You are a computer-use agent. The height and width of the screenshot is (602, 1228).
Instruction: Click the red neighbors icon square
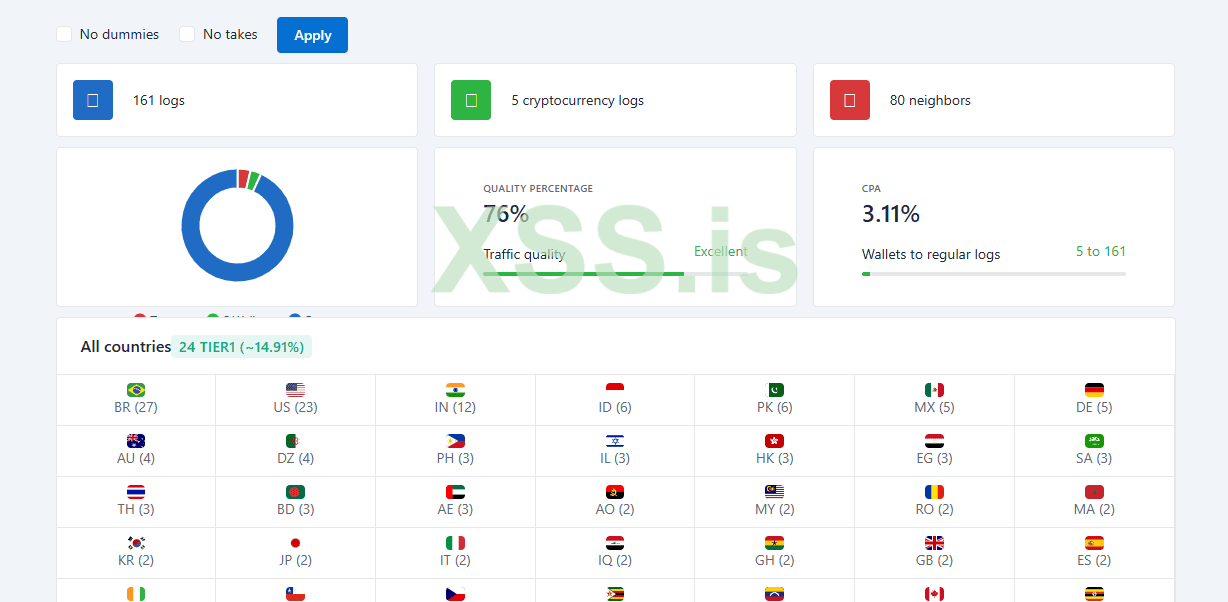pyautogui.click(x=850, y=100)
